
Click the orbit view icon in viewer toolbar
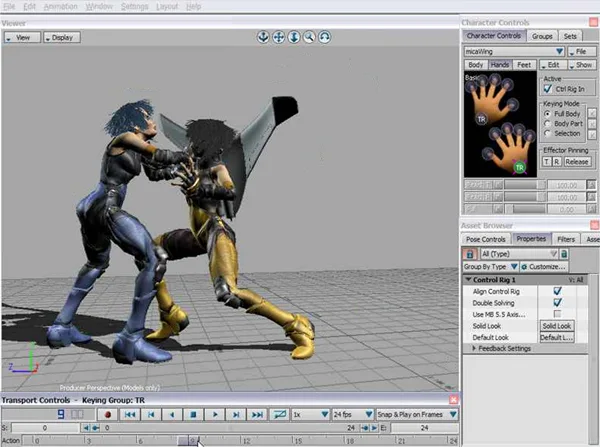pos(324,37)
